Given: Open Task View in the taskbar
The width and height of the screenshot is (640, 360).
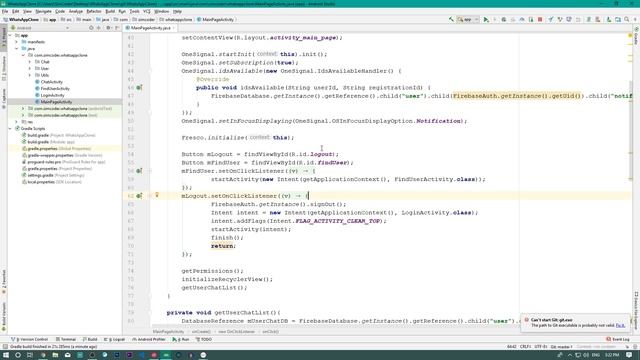Looking at the screenshot, I should point(30,355).
